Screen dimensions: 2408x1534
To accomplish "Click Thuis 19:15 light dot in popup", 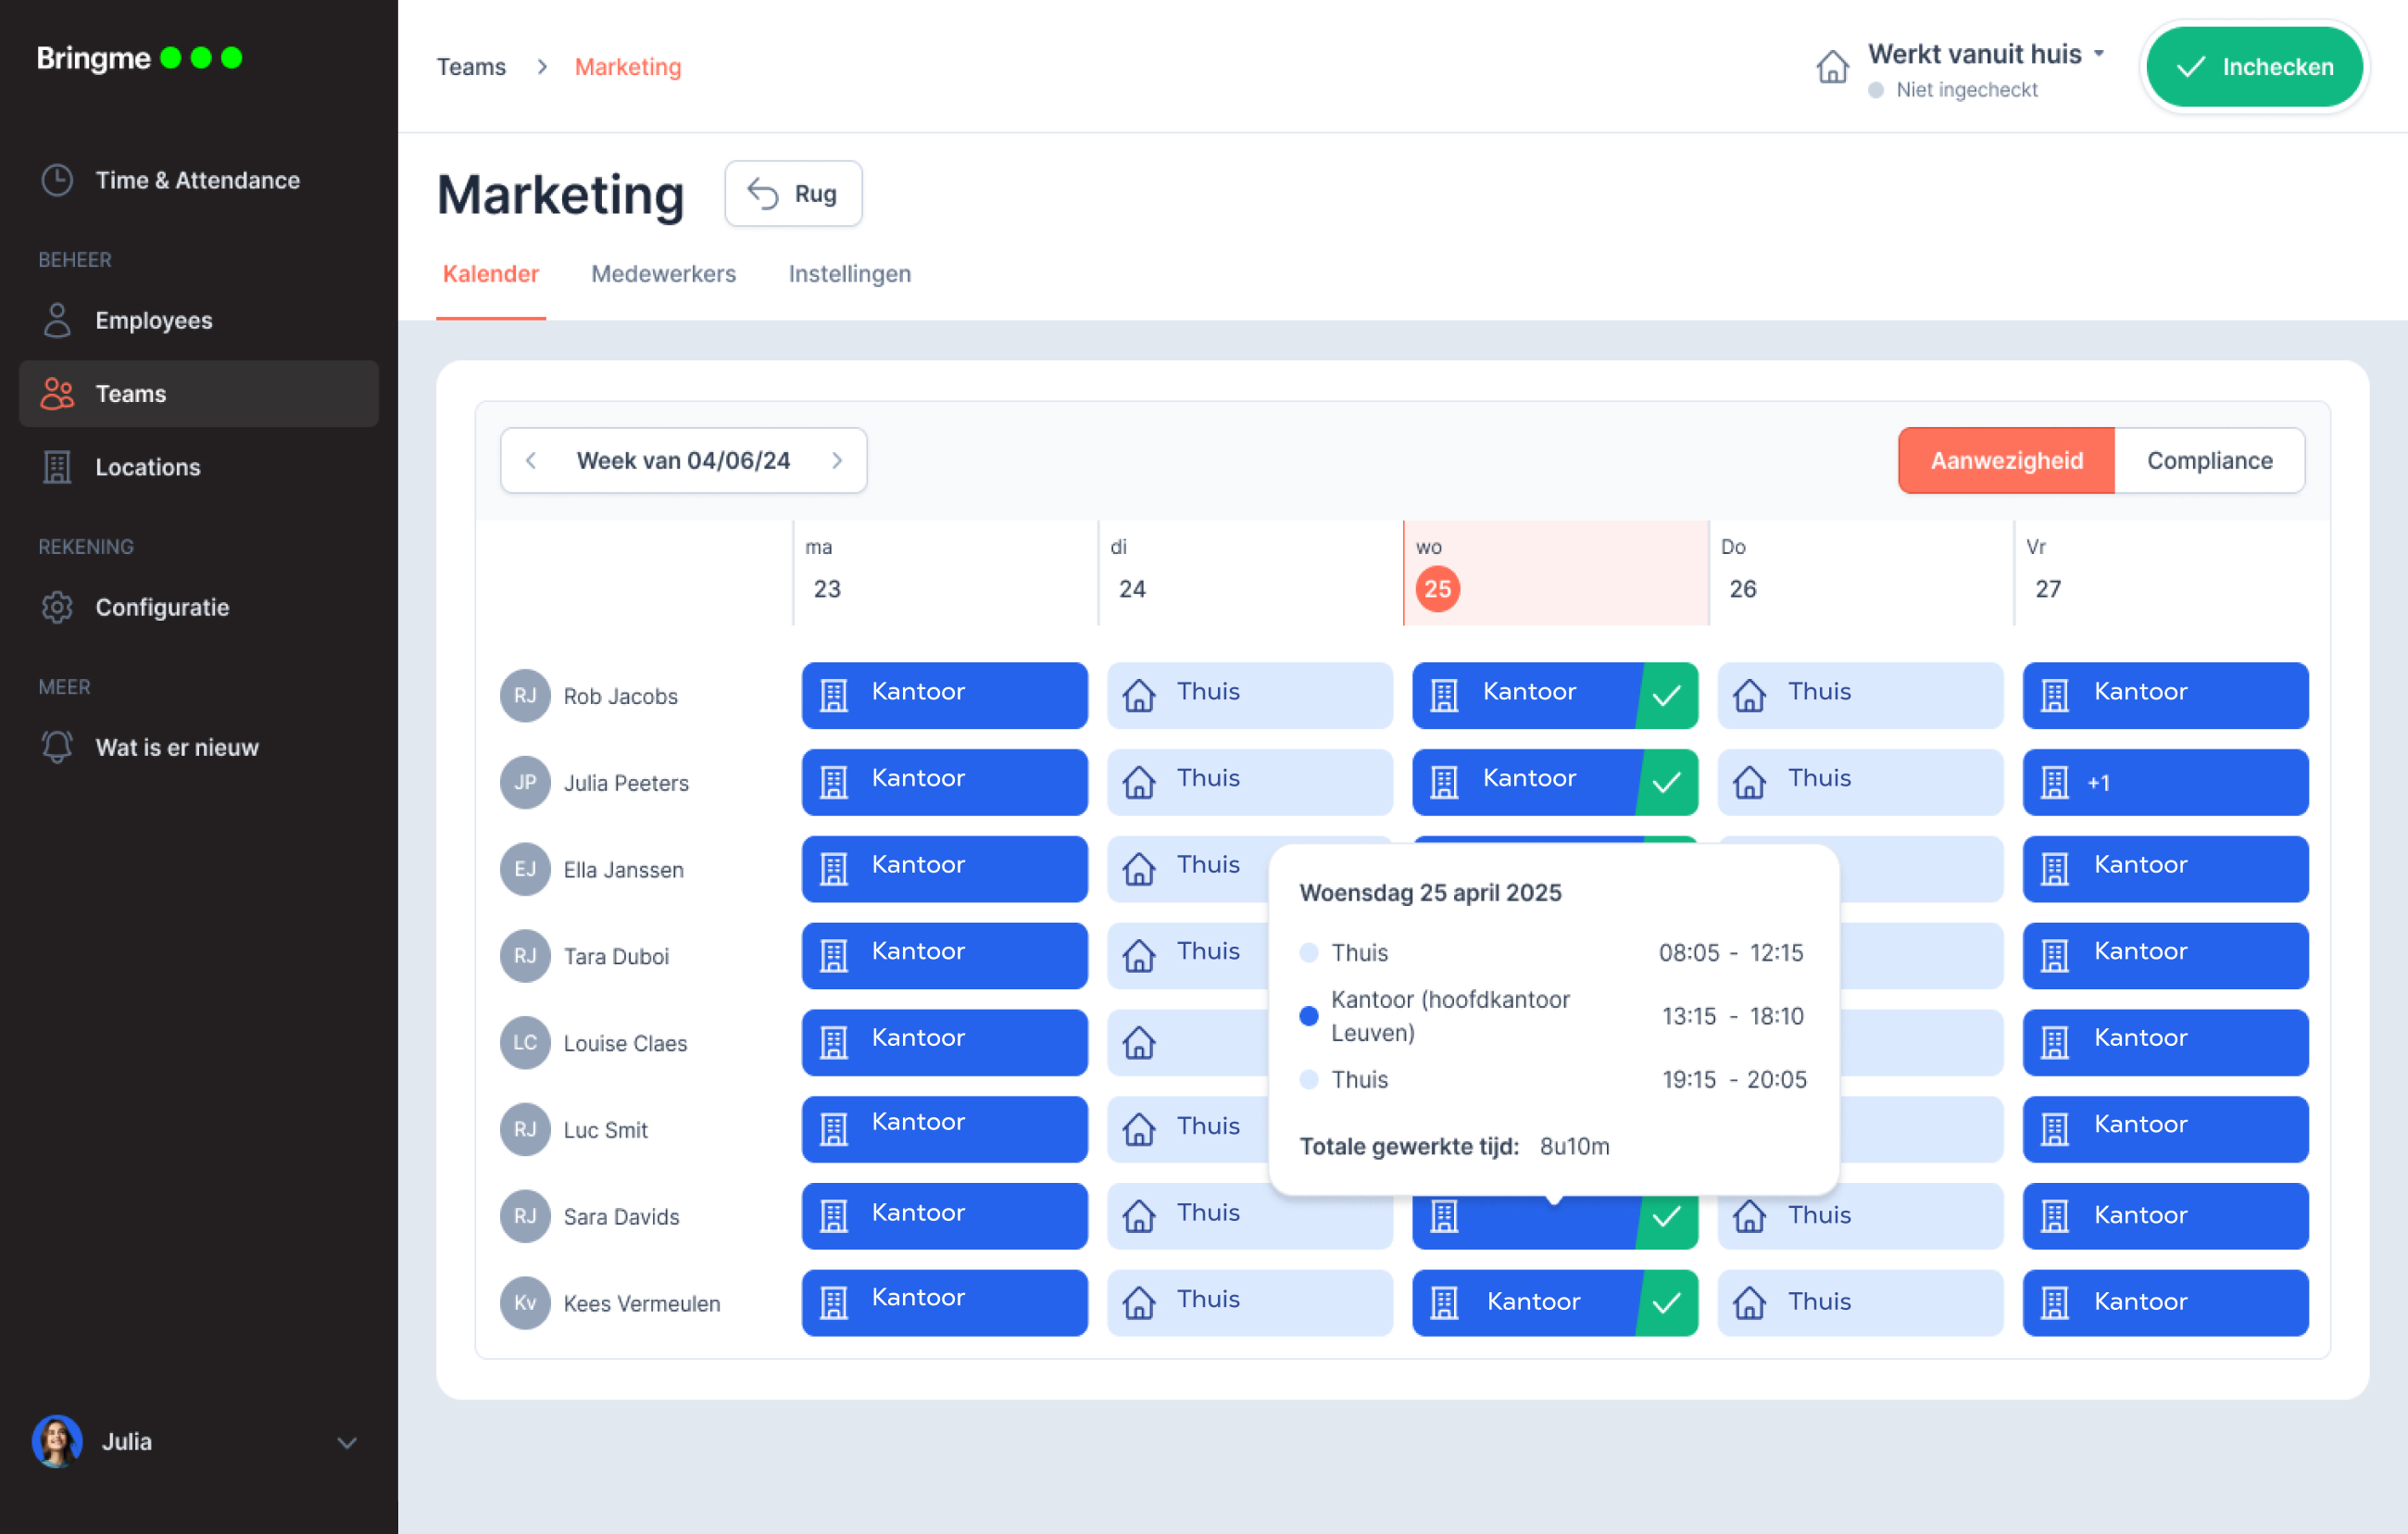I will [1309, 1079].
